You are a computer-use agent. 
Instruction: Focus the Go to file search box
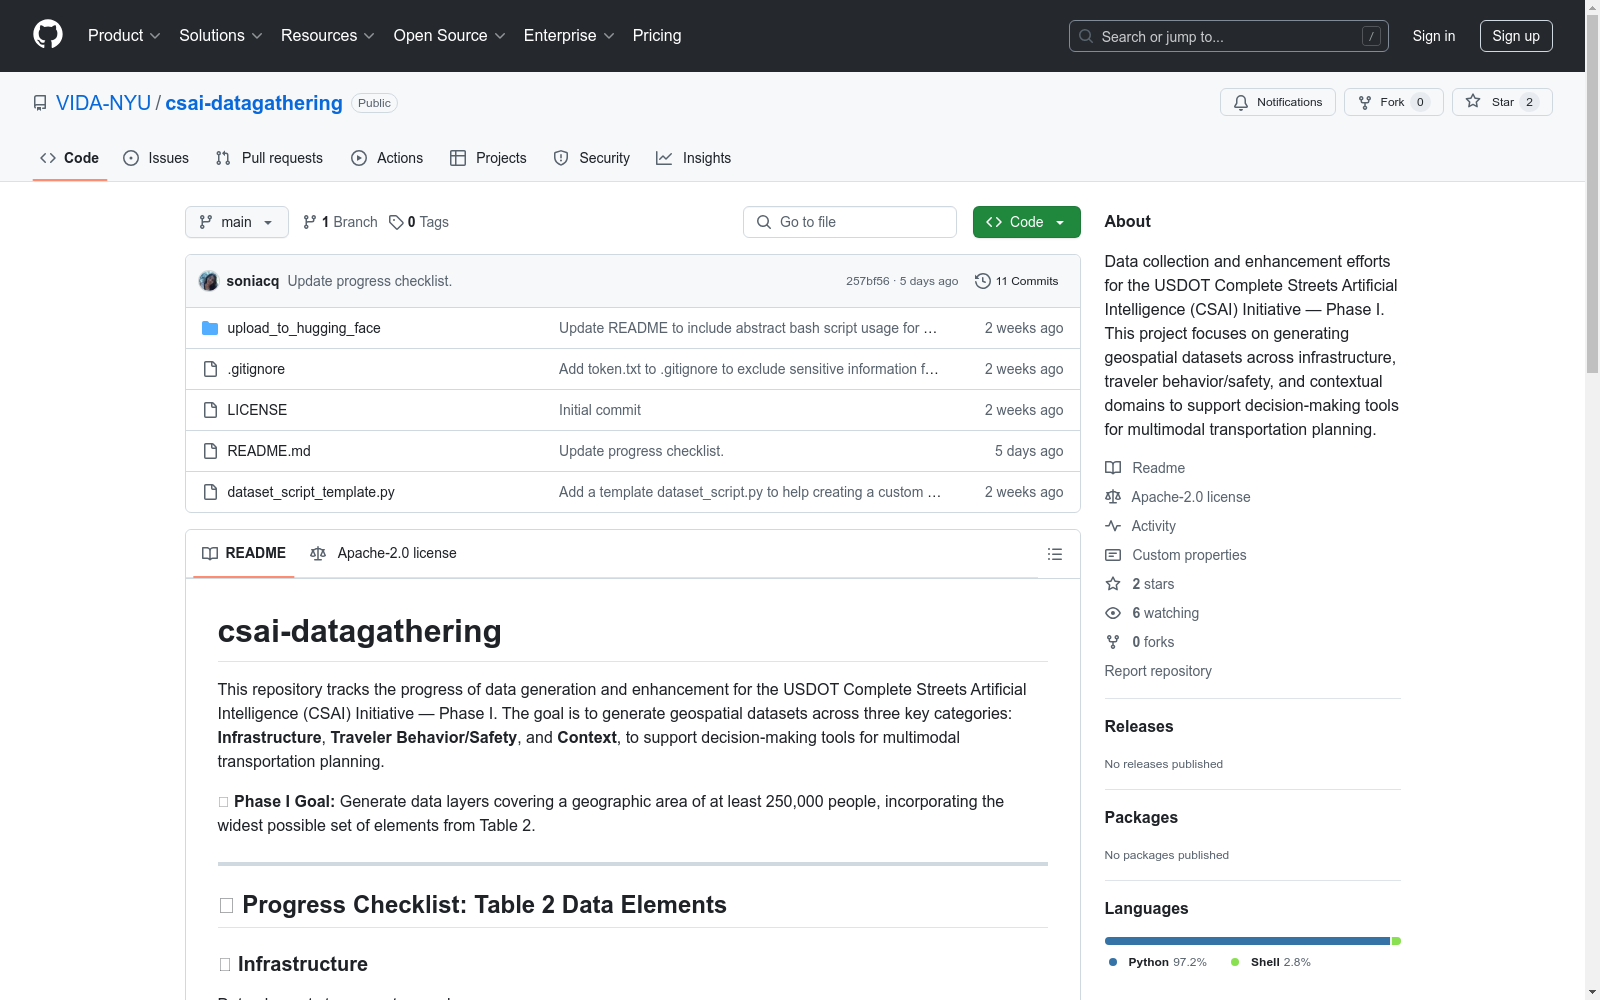click(850, 222)
